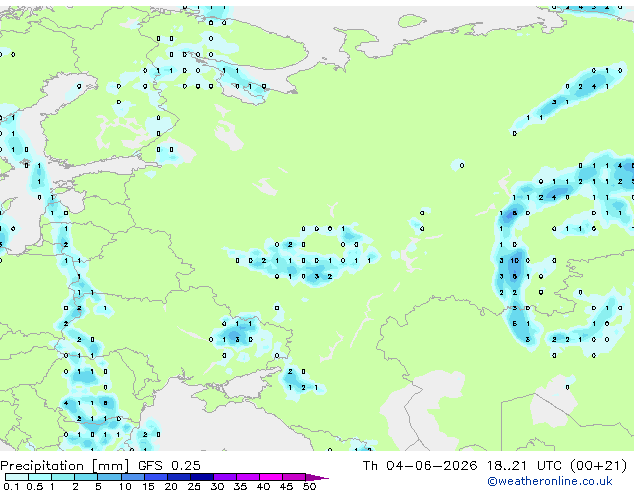Pick the 5–10 mm legend swatch

(109, 477)
